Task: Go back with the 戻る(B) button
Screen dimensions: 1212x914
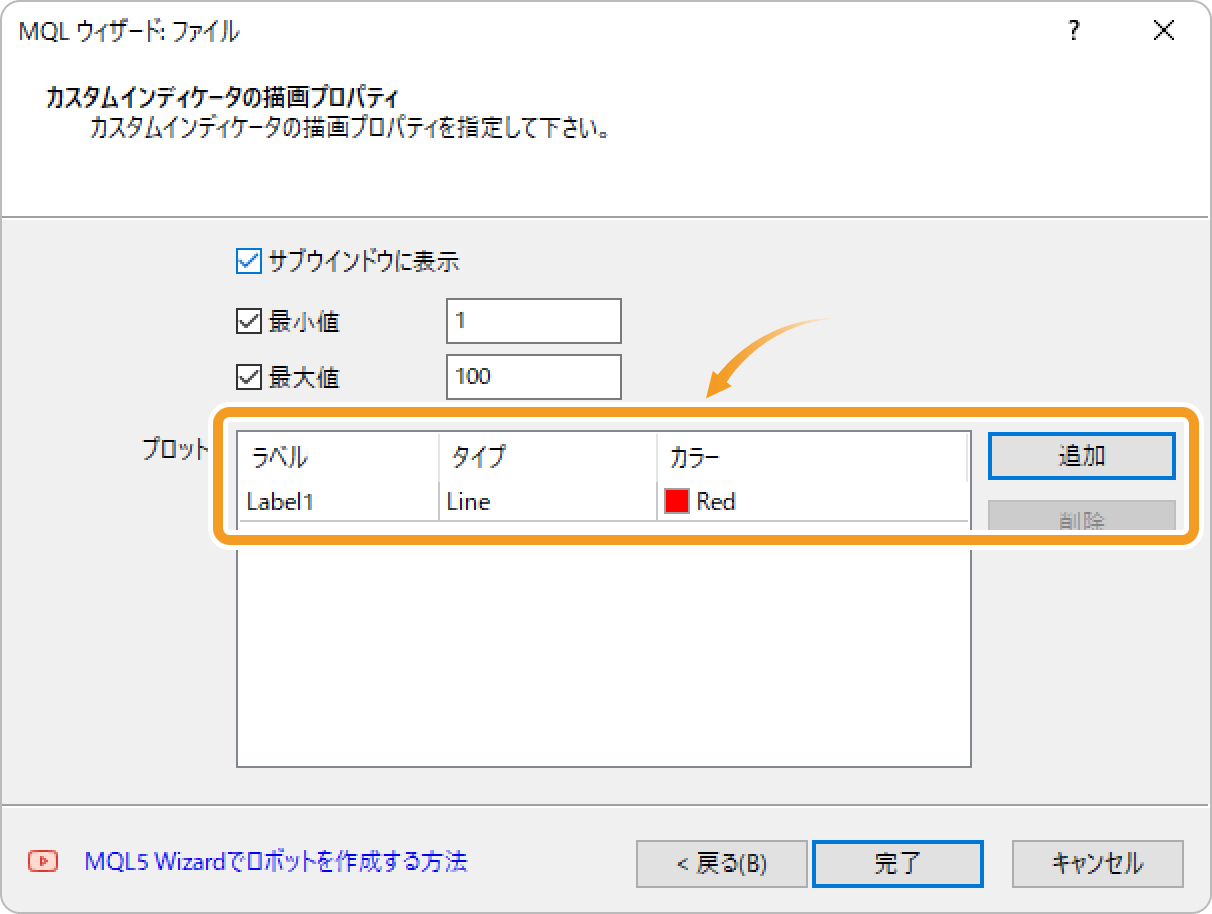Action: [721, 863]
